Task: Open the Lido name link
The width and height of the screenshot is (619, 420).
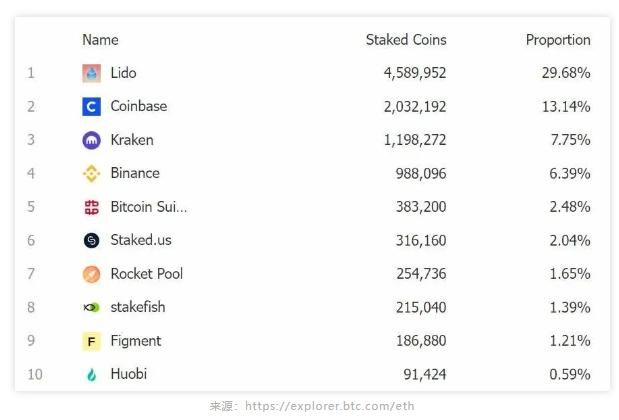Action: [123, 73]
